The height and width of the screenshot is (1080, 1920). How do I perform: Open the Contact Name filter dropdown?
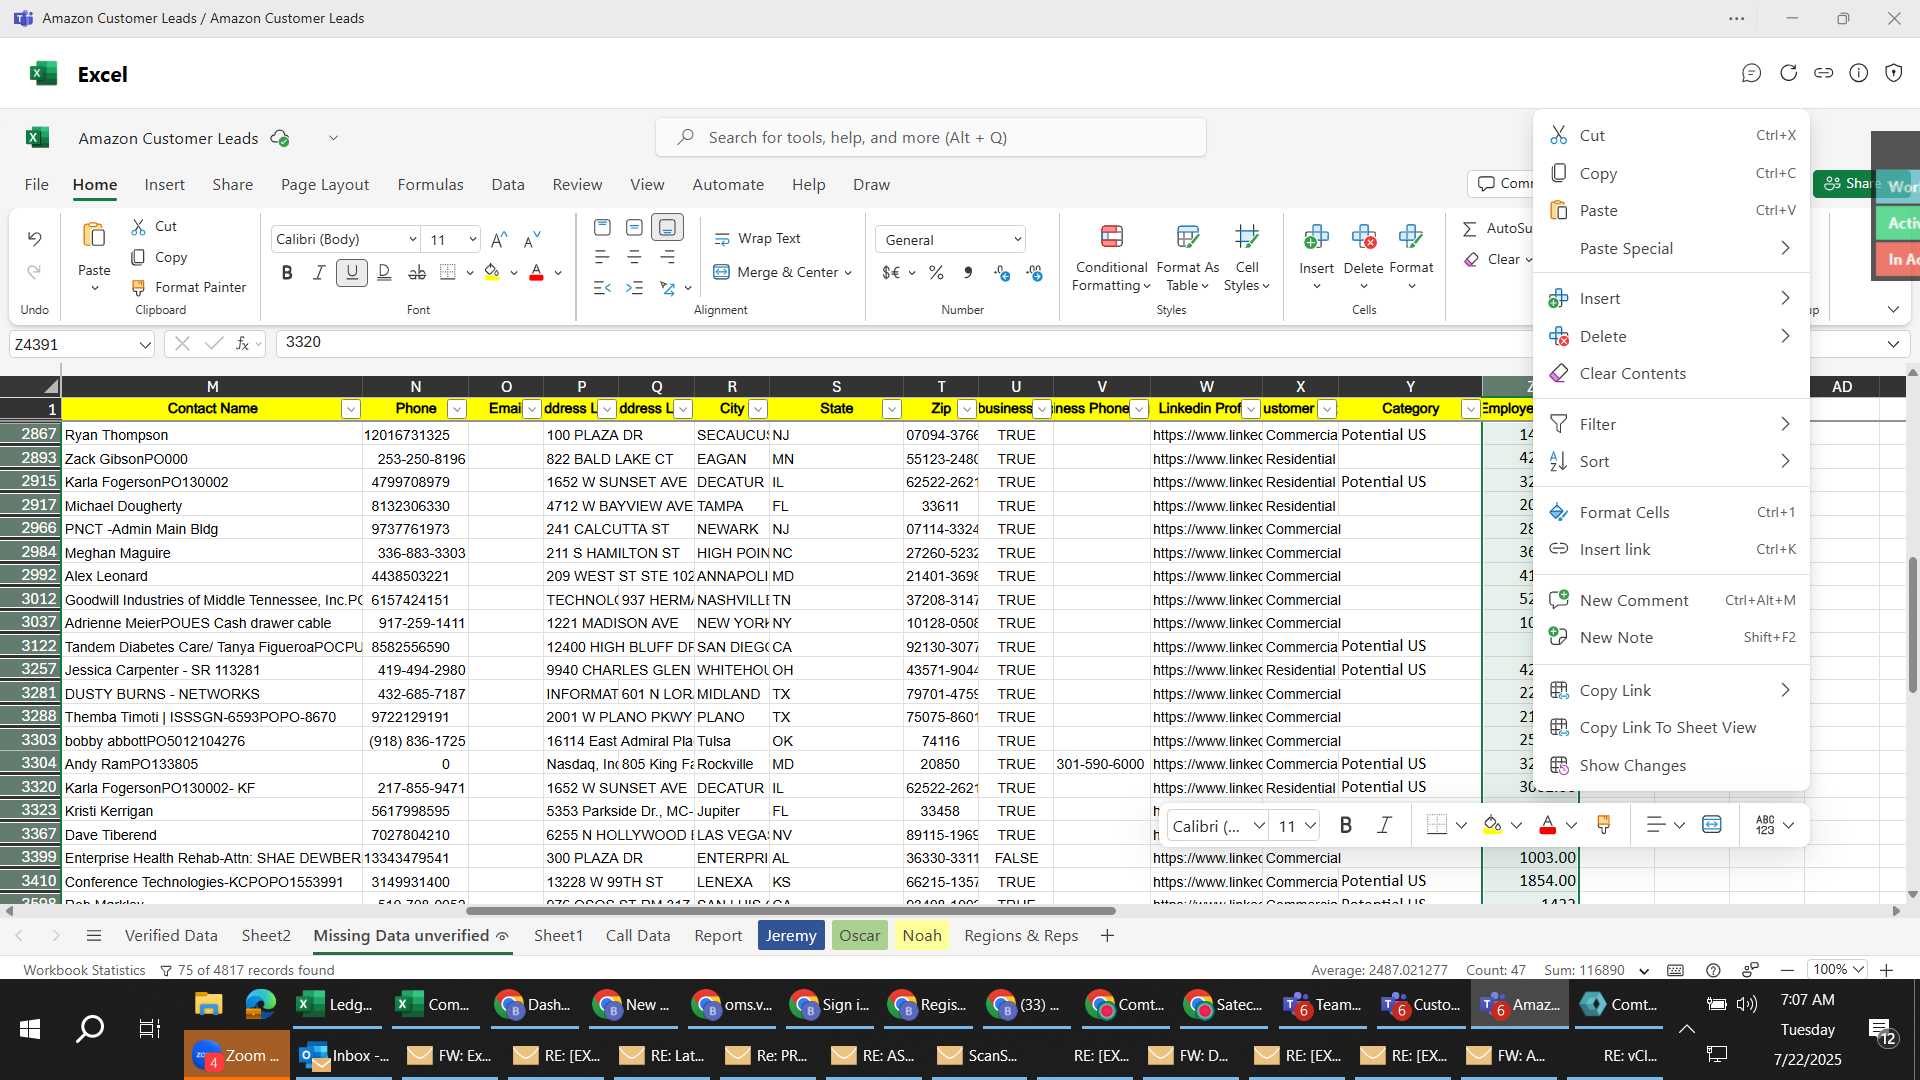click(350, 409)
